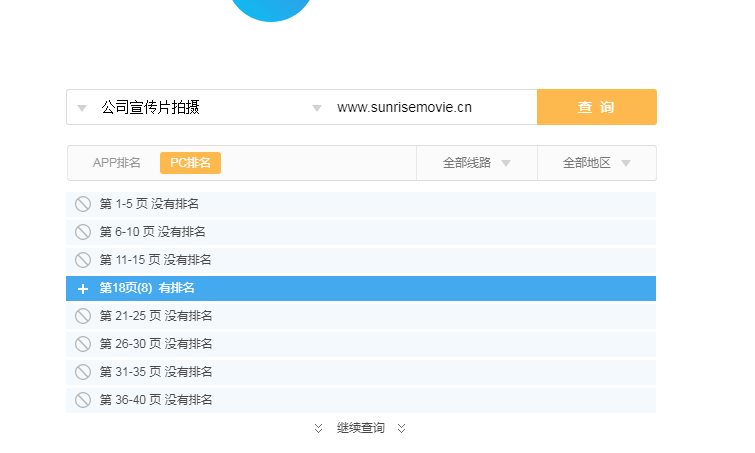Click the no-rank icon beside 第 31-35 页

(83, 372)
